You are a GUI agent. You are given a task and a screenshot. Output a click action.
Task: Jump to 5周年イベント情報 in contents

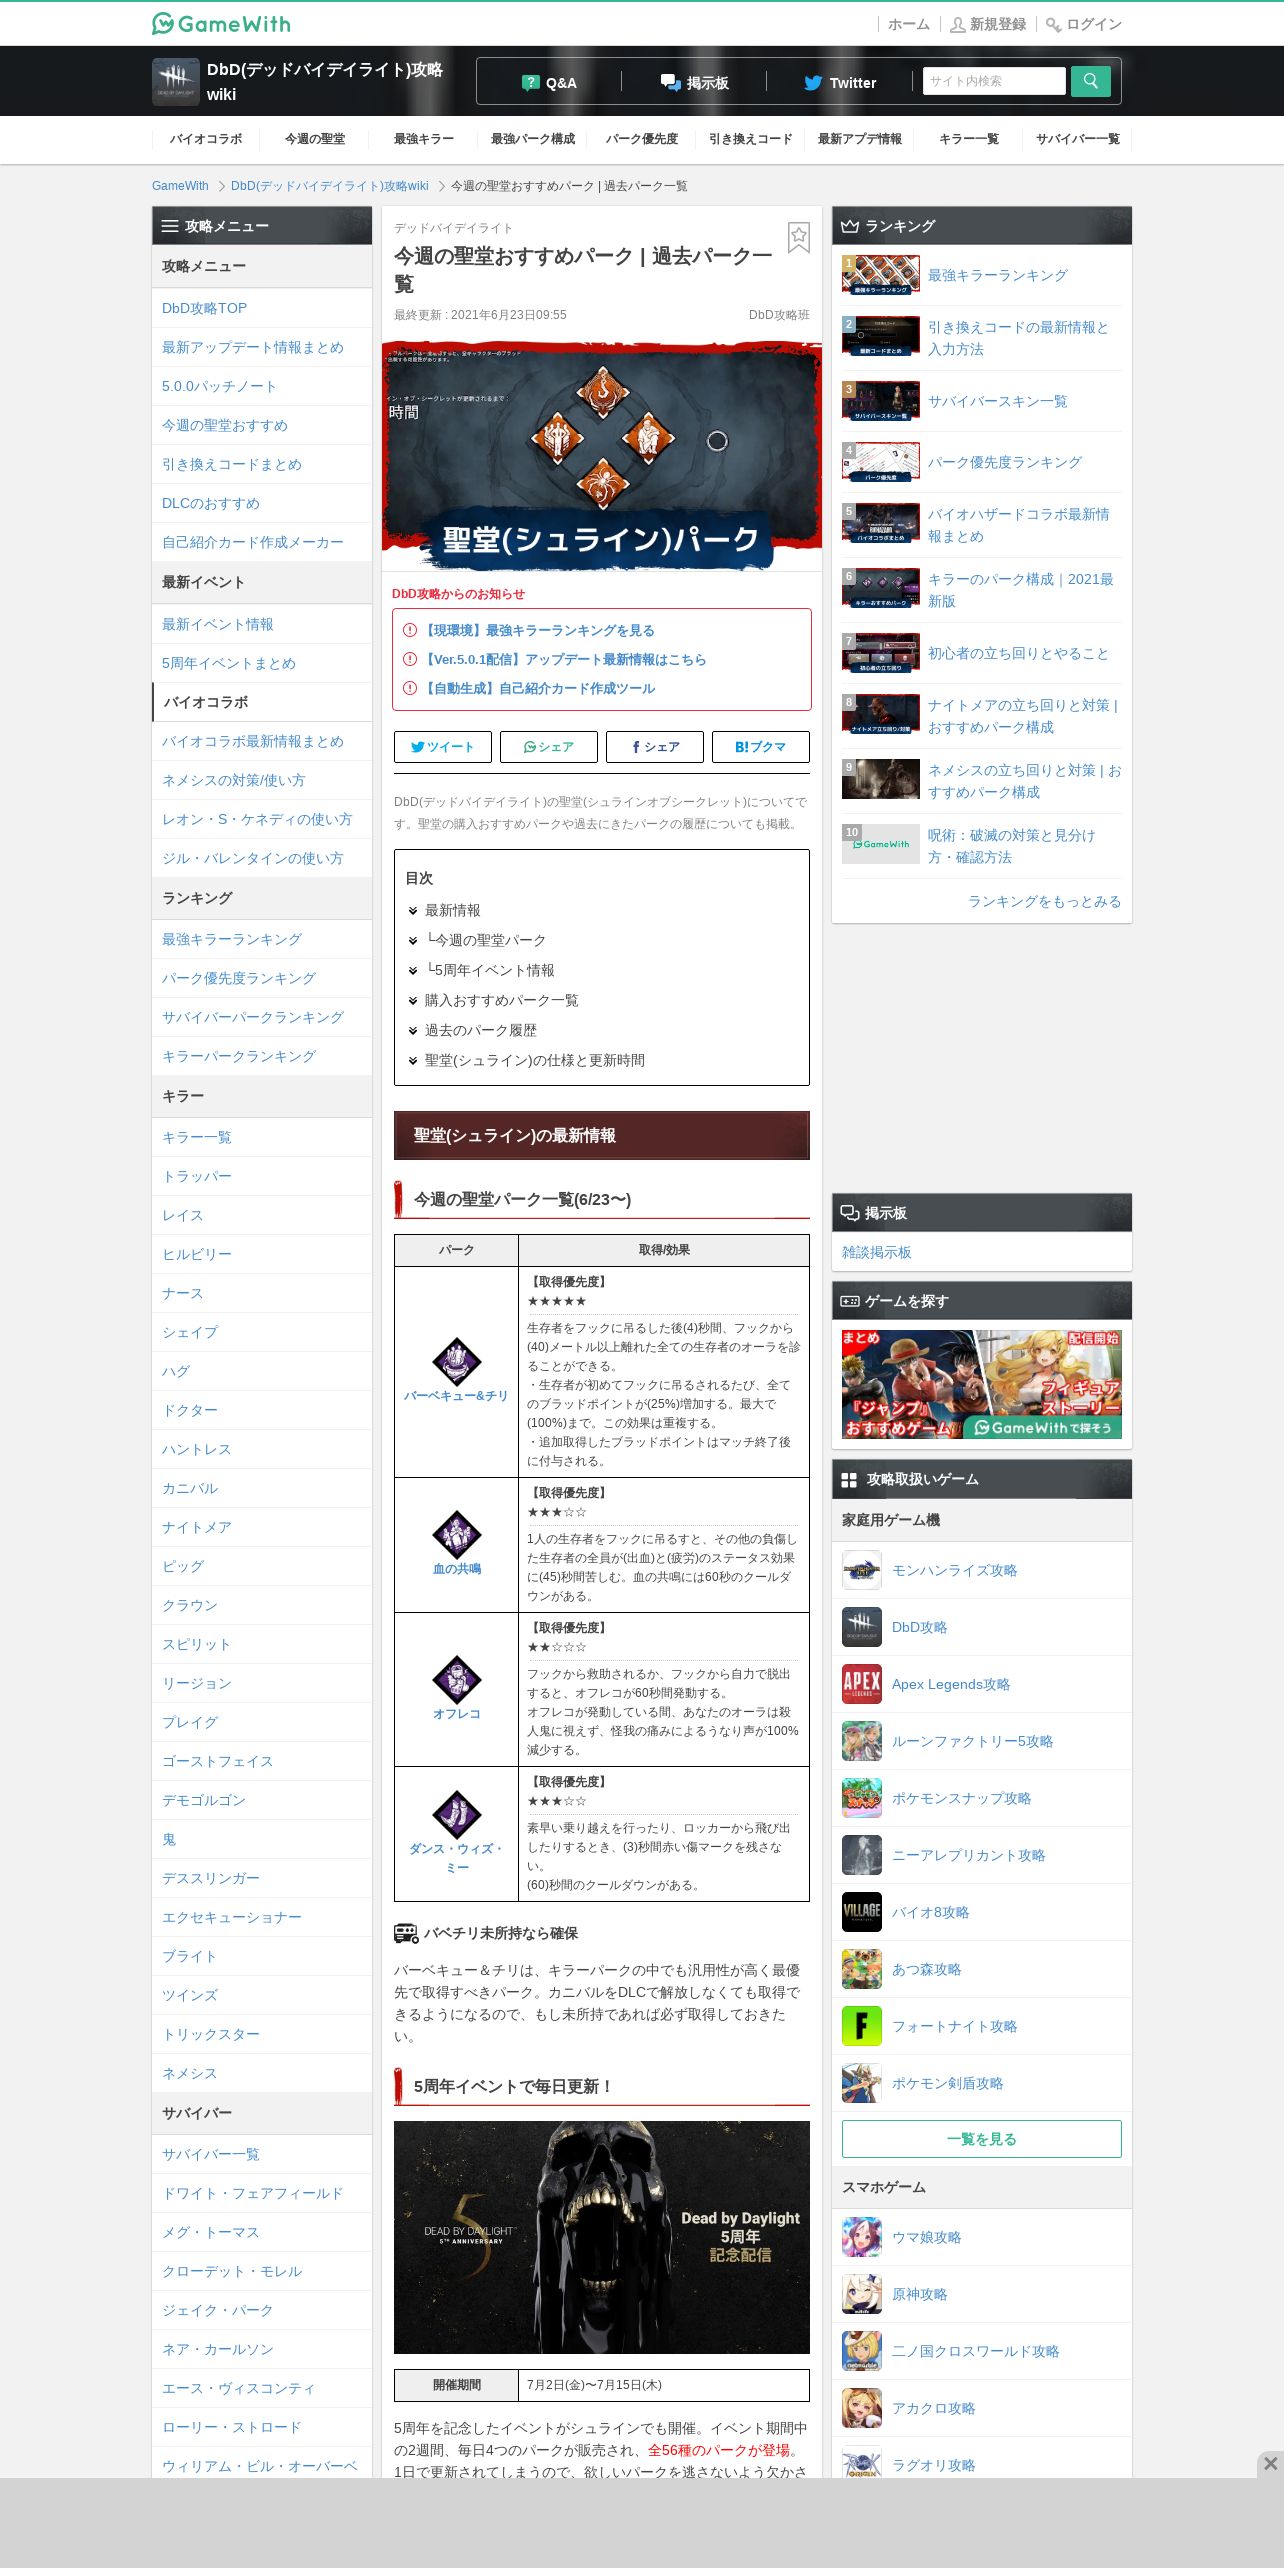(x=489, y=970)
